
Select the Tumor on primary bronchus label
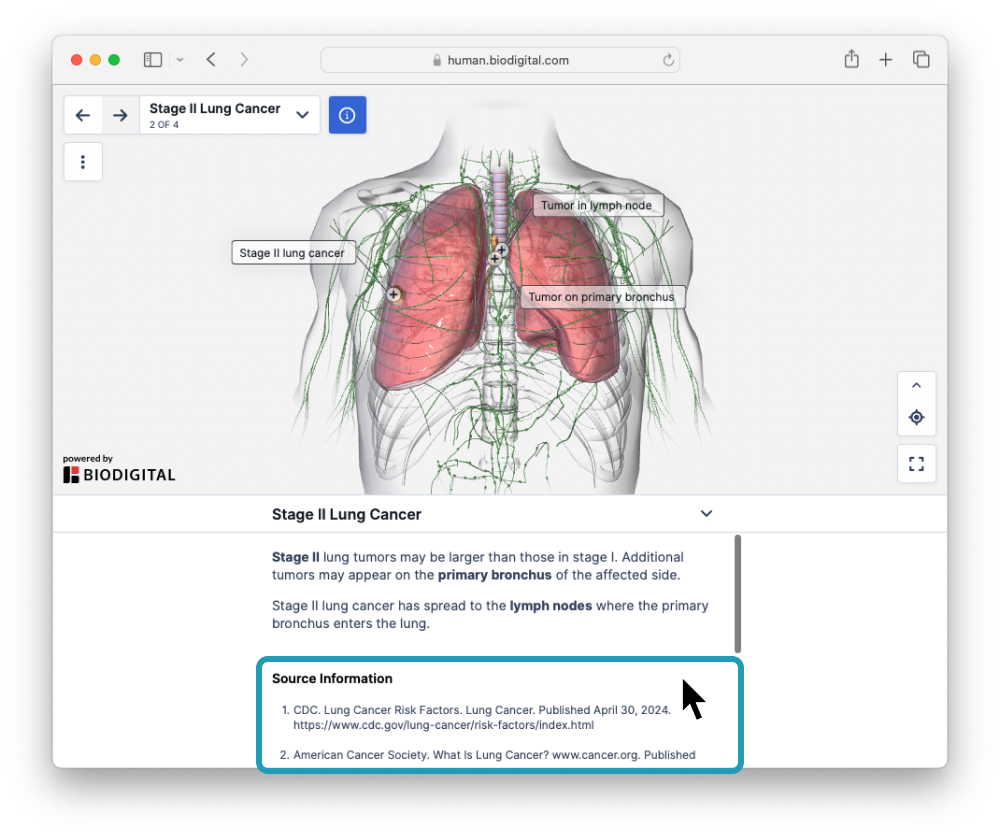pyautogui.click(x=601, y=297)
